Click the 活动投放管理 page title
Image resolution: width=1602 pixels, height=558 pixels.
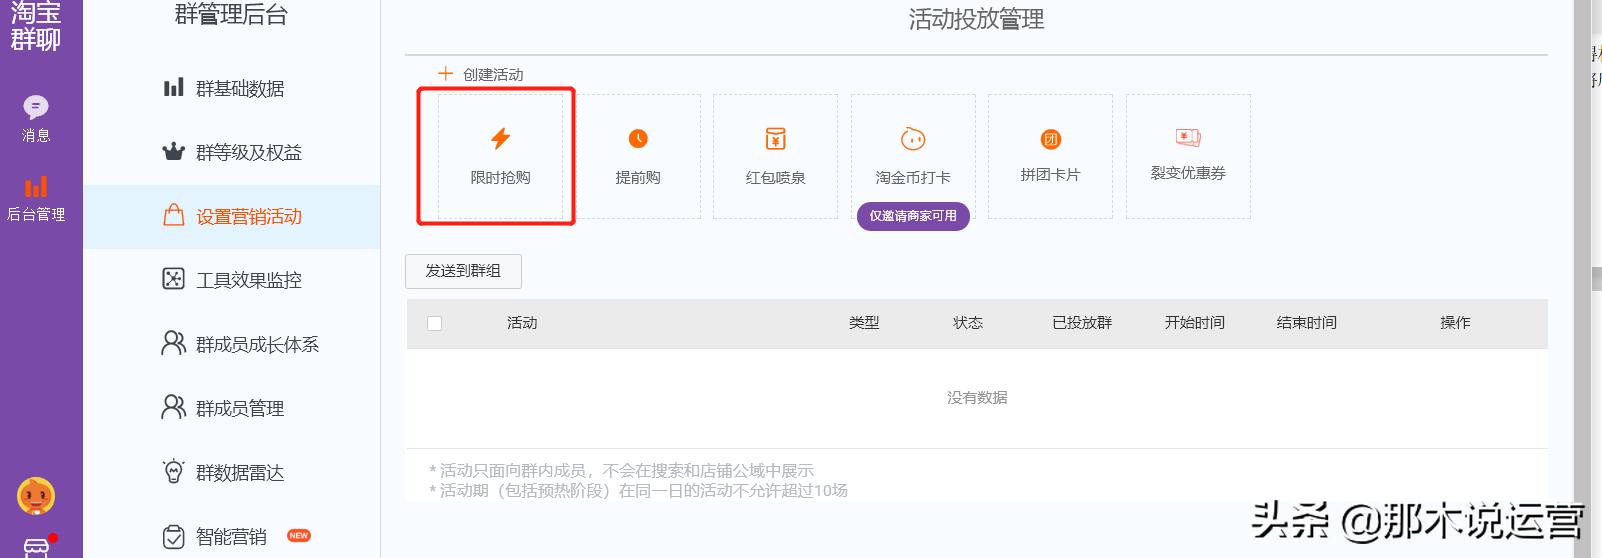tap(976, 19)
